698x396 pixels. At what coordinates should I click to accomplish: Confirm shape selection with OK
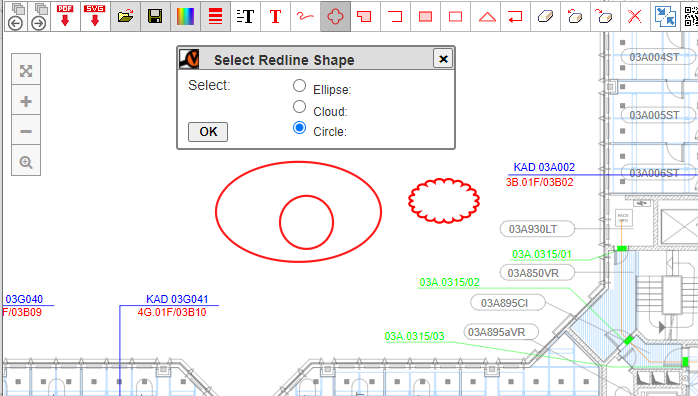208,132
